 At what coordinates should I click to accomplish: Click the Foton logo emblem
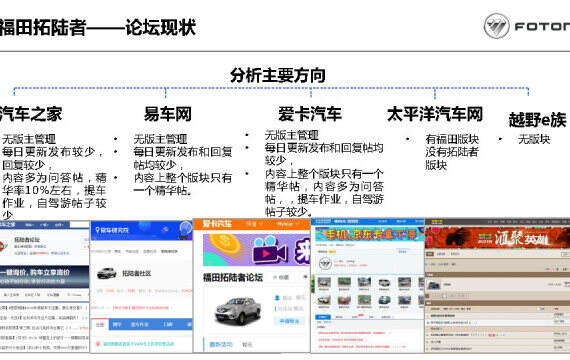coord(497,26)
